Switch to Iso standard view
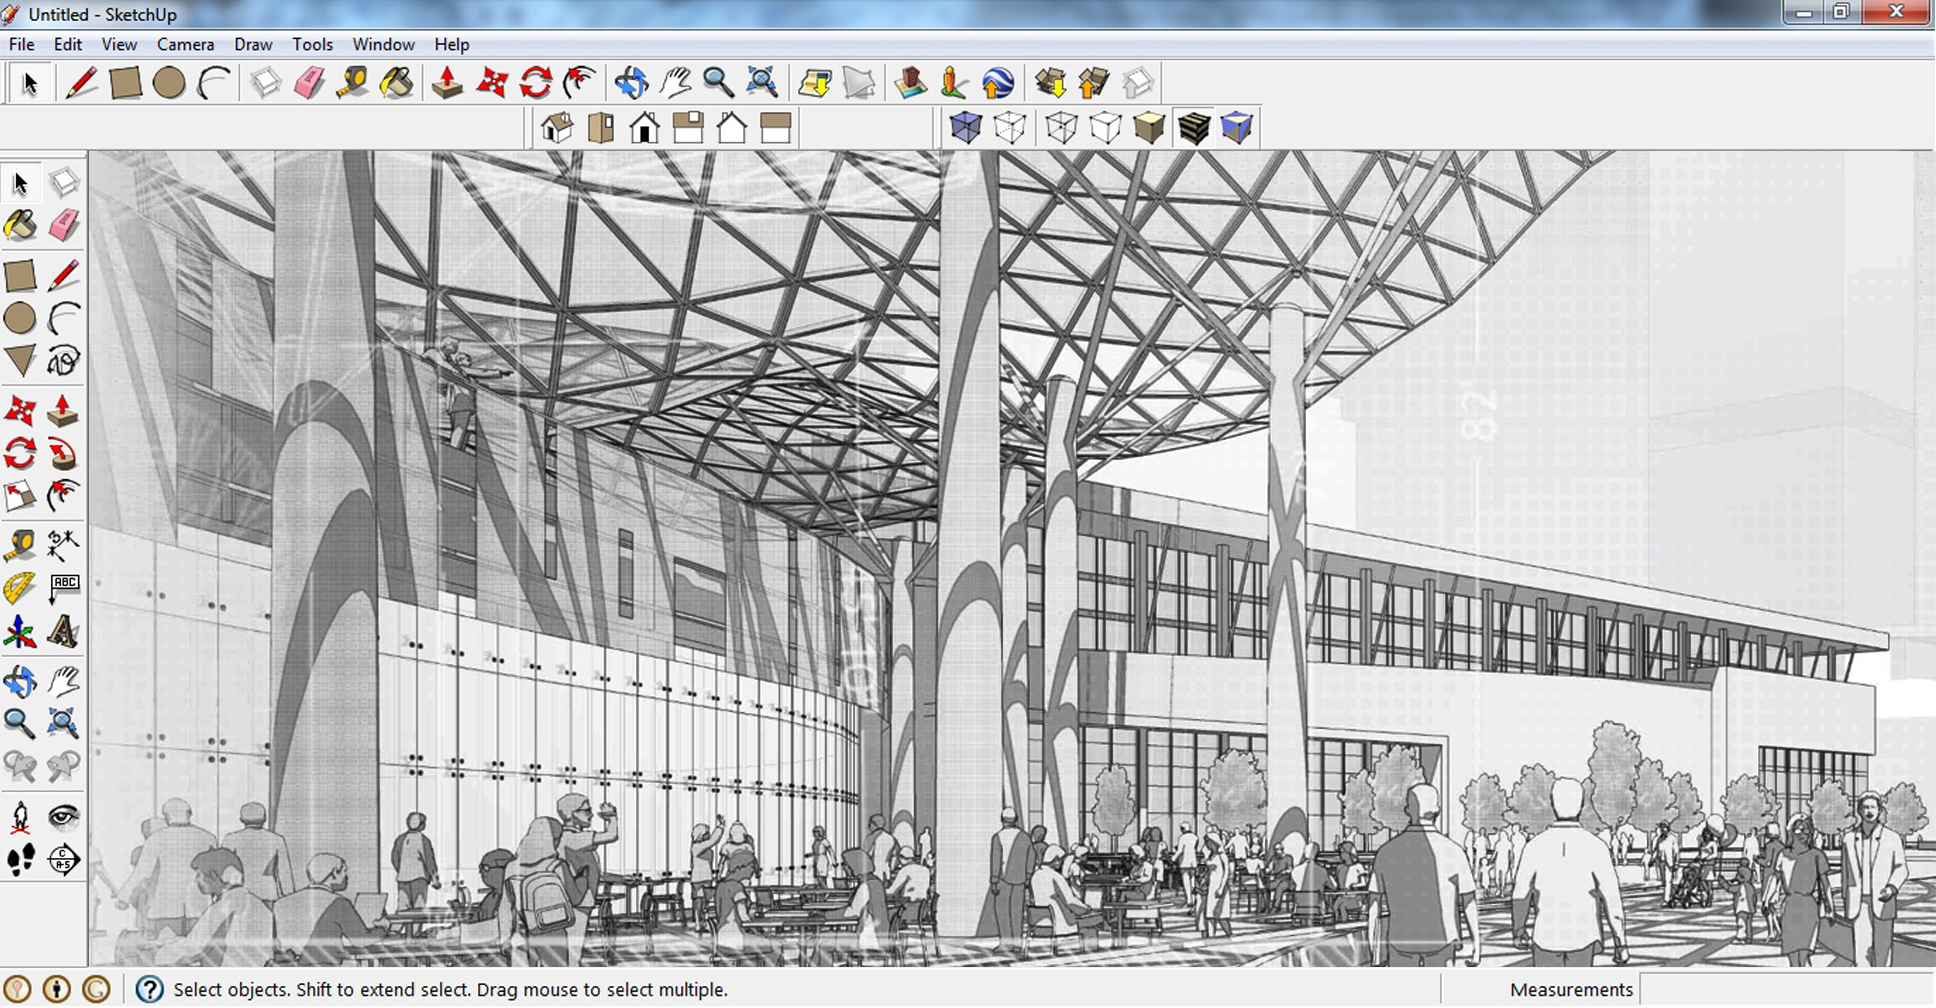Viewport: 1936px width, 1008px height. pyautogui.click(x=557, y=128)
